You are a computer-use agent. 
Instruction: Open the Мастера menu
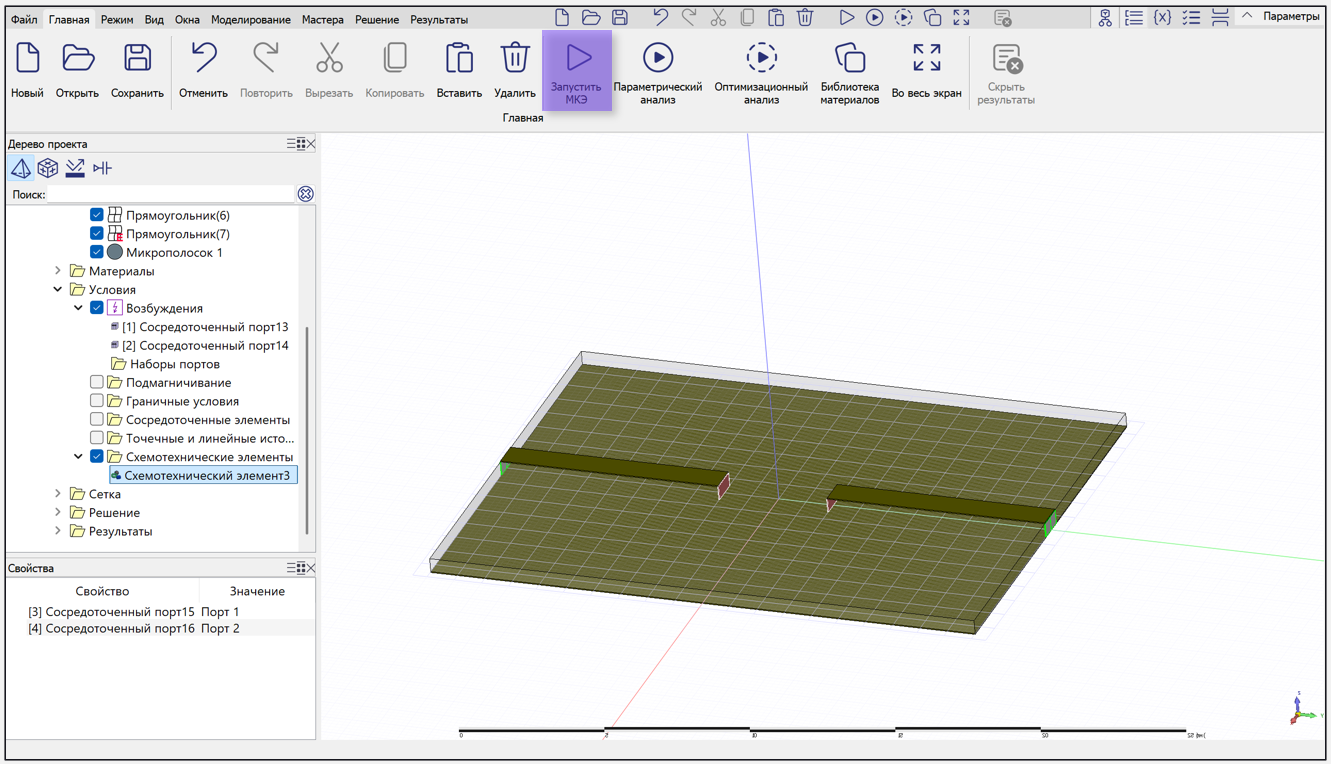pos(322,19)
